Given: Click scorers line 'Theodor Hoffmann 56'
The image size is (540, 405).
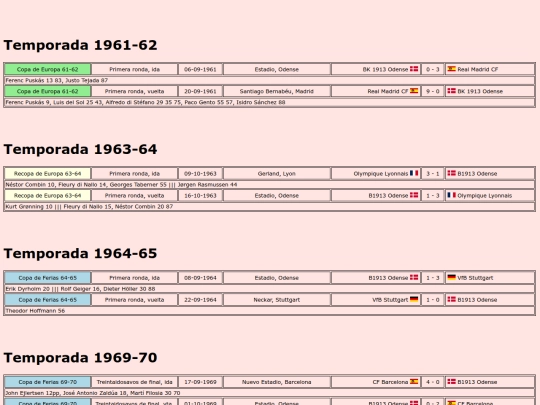Looking at the screenshot, I should (269, 311).
